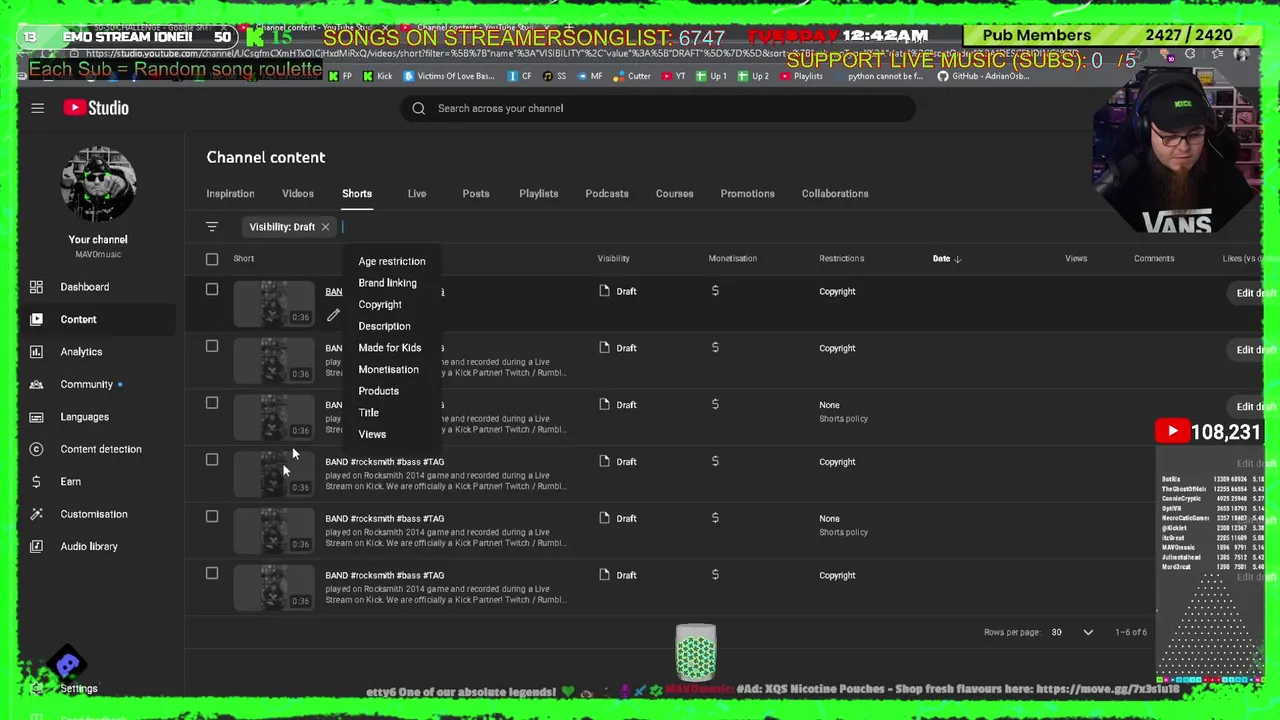Open Customisation in the sidebar

(93, 514)
